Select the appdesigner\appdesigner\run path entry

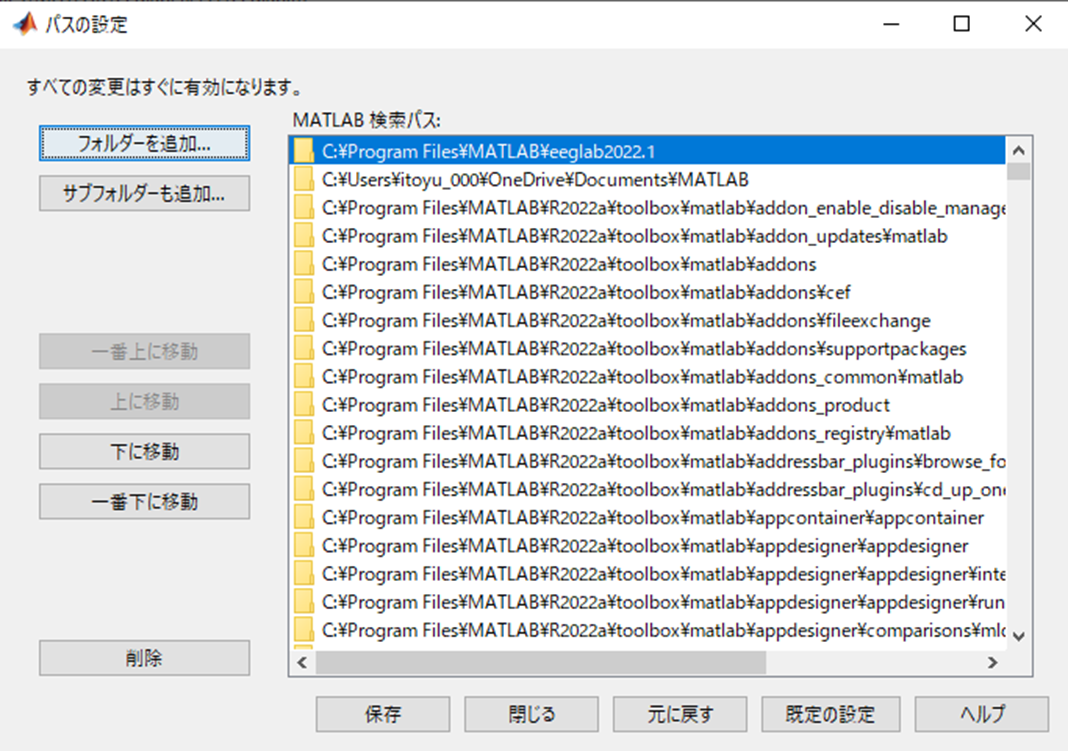[648, 602]
